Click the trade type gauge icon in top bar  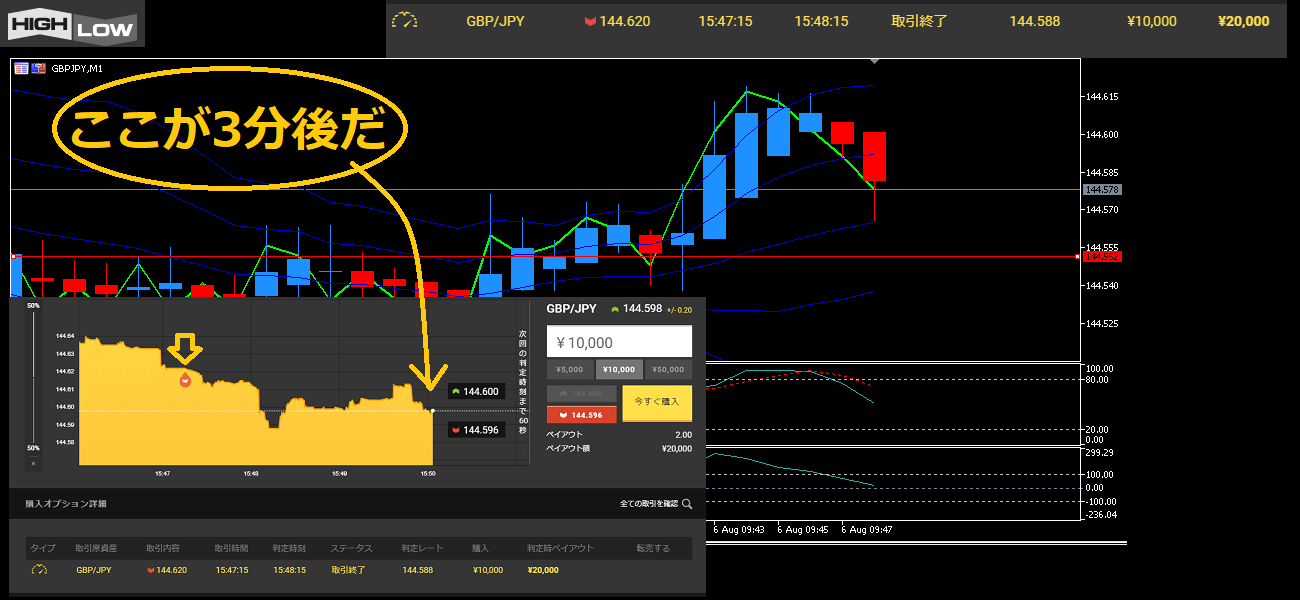point(405,21)
